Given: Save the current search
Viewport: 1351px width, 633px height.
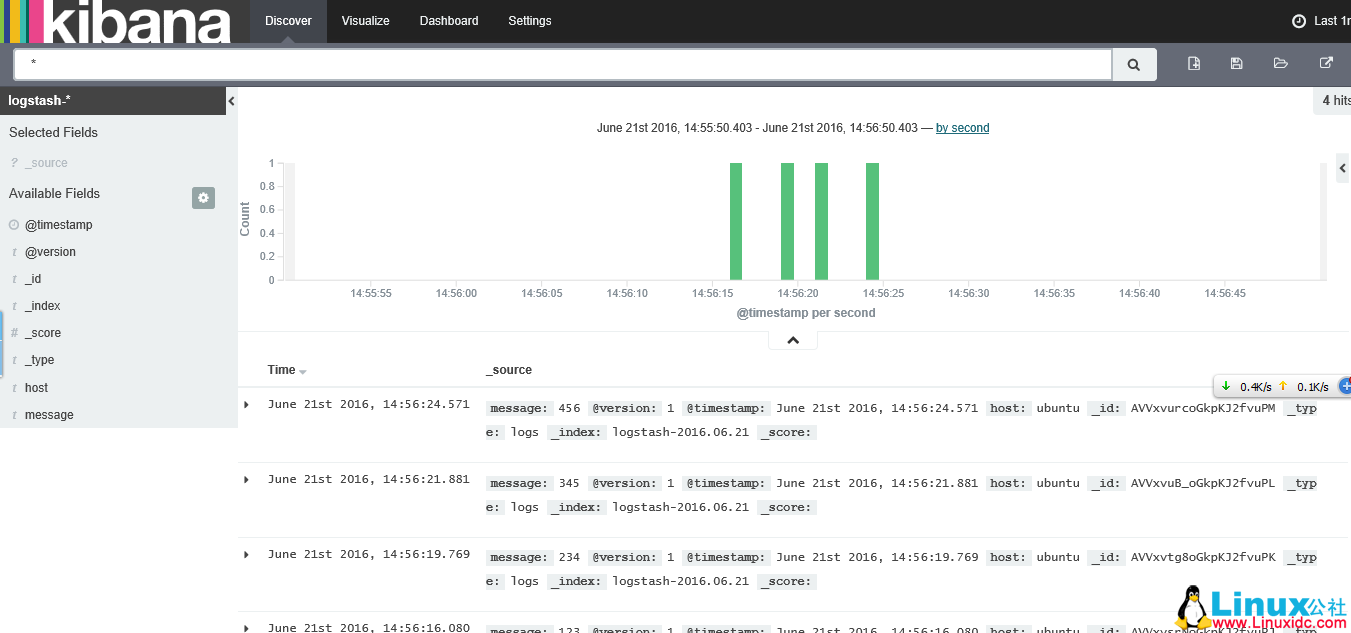Looking at the screenshot, I should 1236,62.
